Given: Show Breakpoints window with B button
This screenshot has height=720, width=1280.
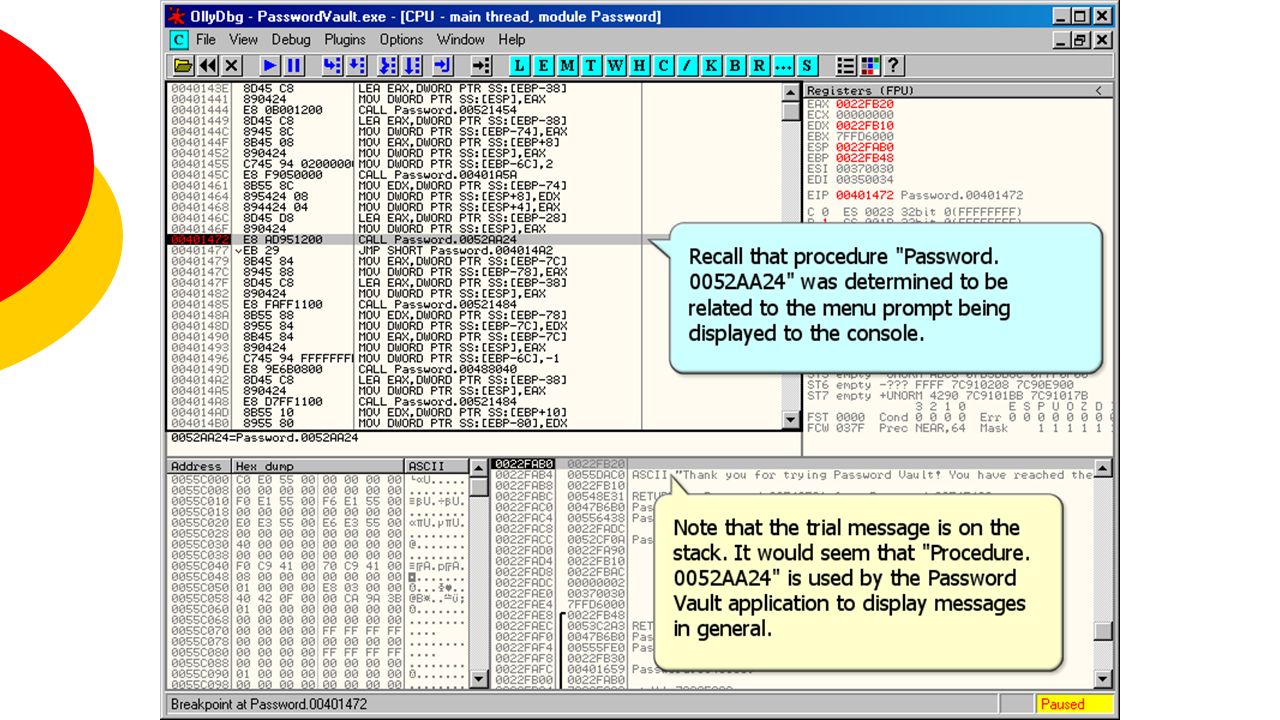Looking at the screenshot, I should pyautogui.click(x=736, y=66).
